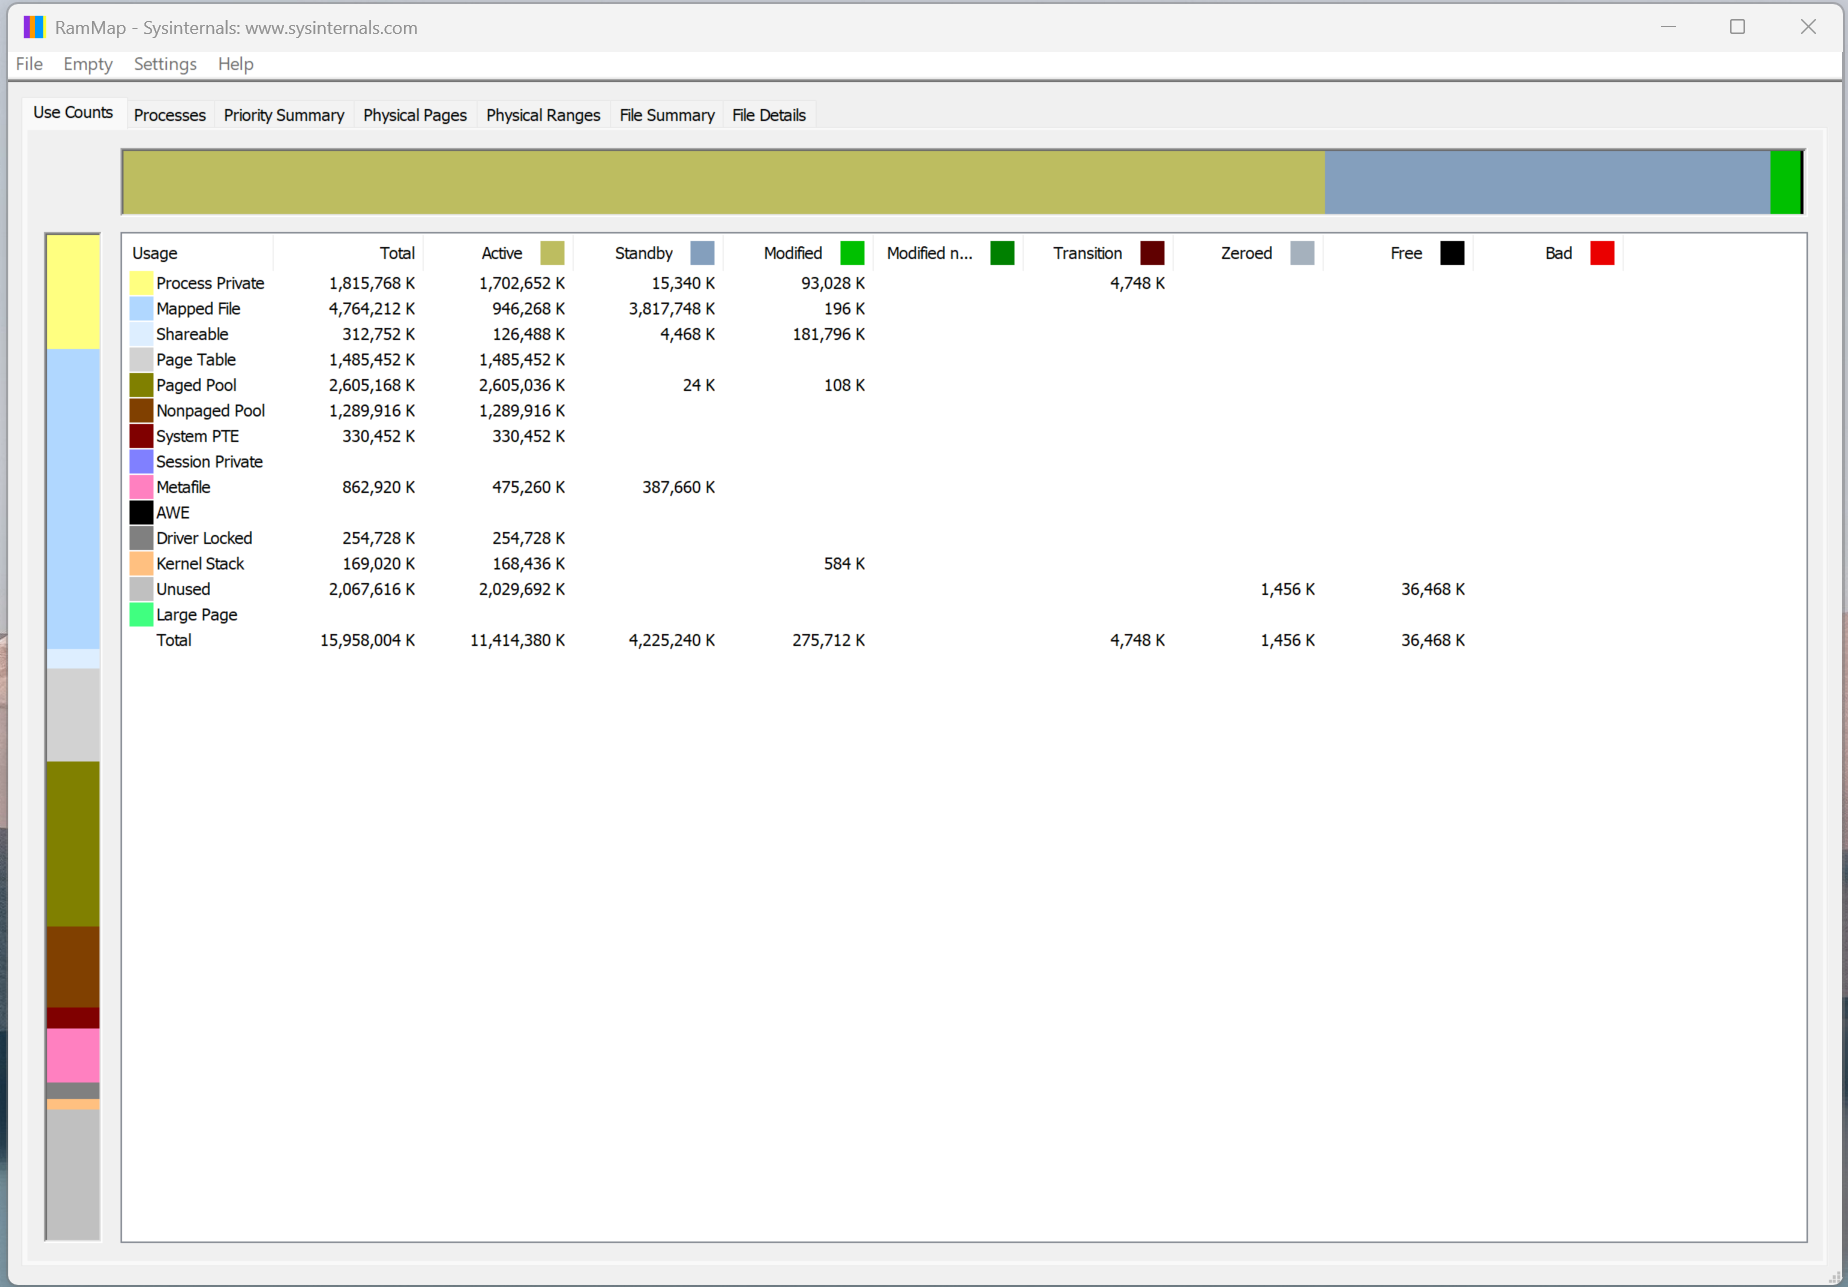Click the AWE black swatch
Image resolution: width=1848 pixels, height=1287 pixels.
[141, 513]
